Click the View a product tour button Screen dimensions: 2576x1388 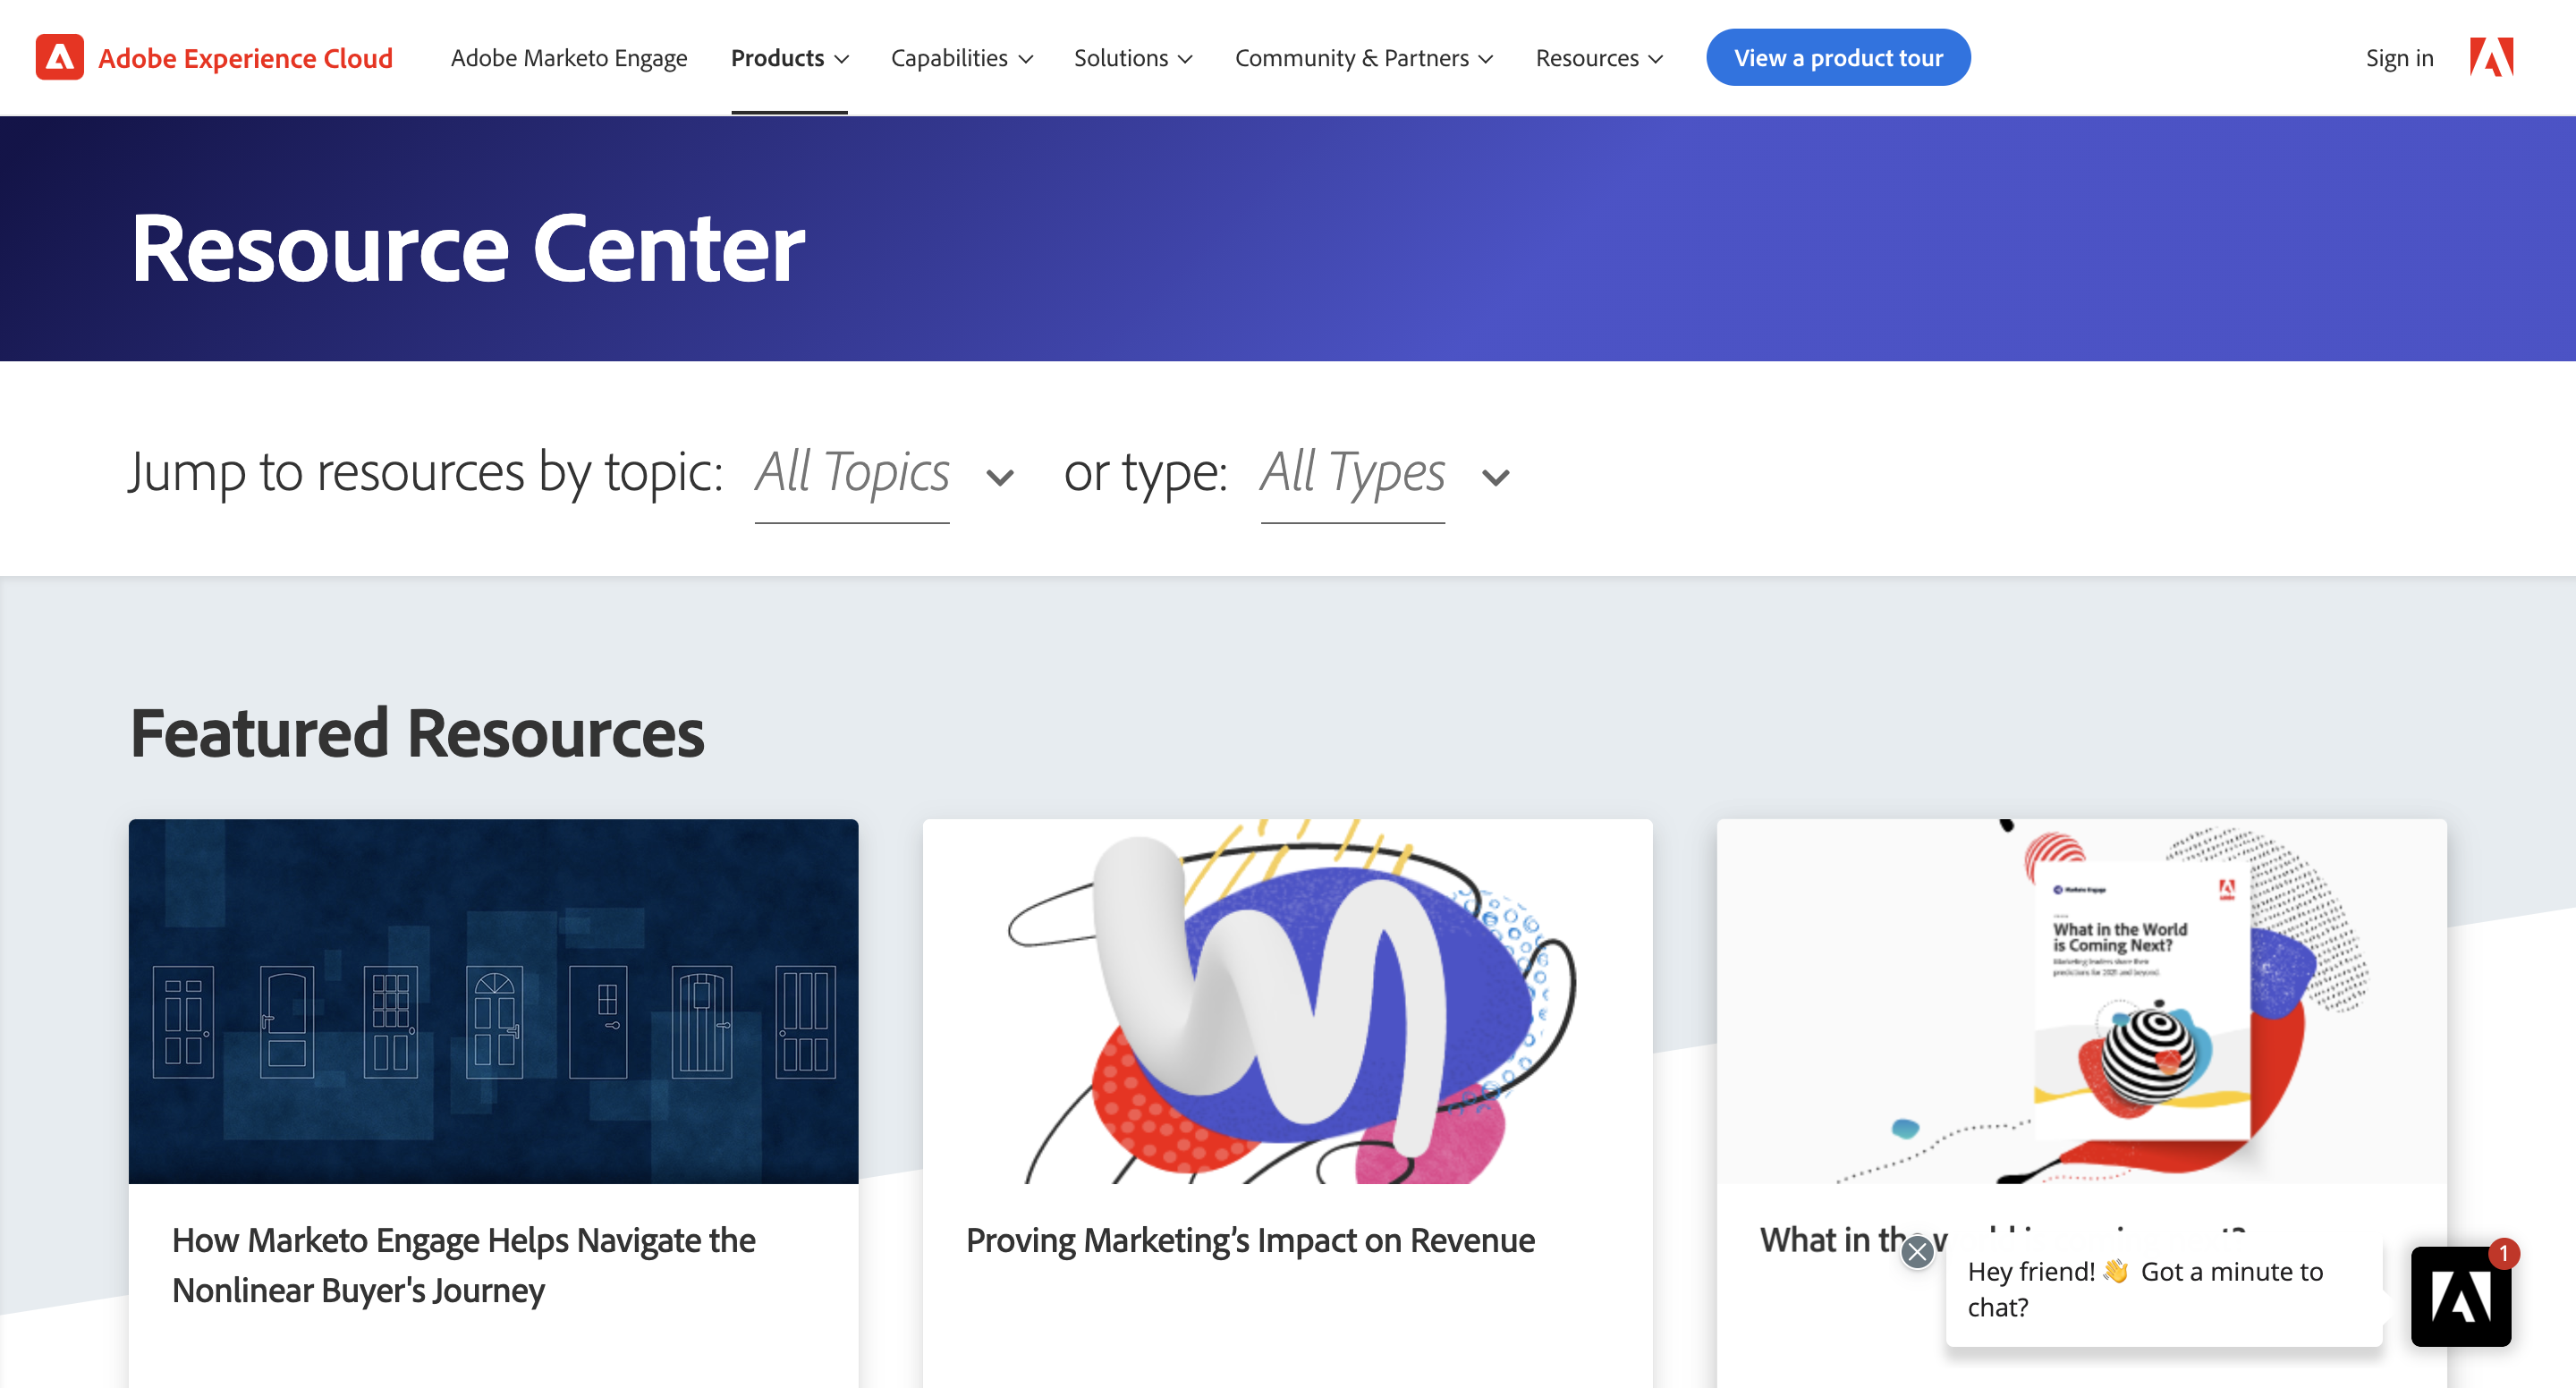point(1837,56)
